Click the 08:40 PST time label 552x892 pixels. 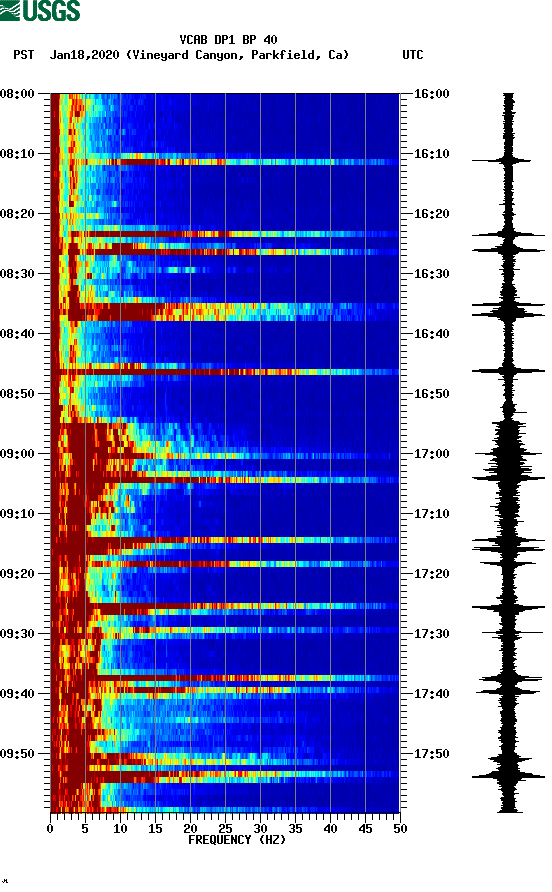pos(18,334)
